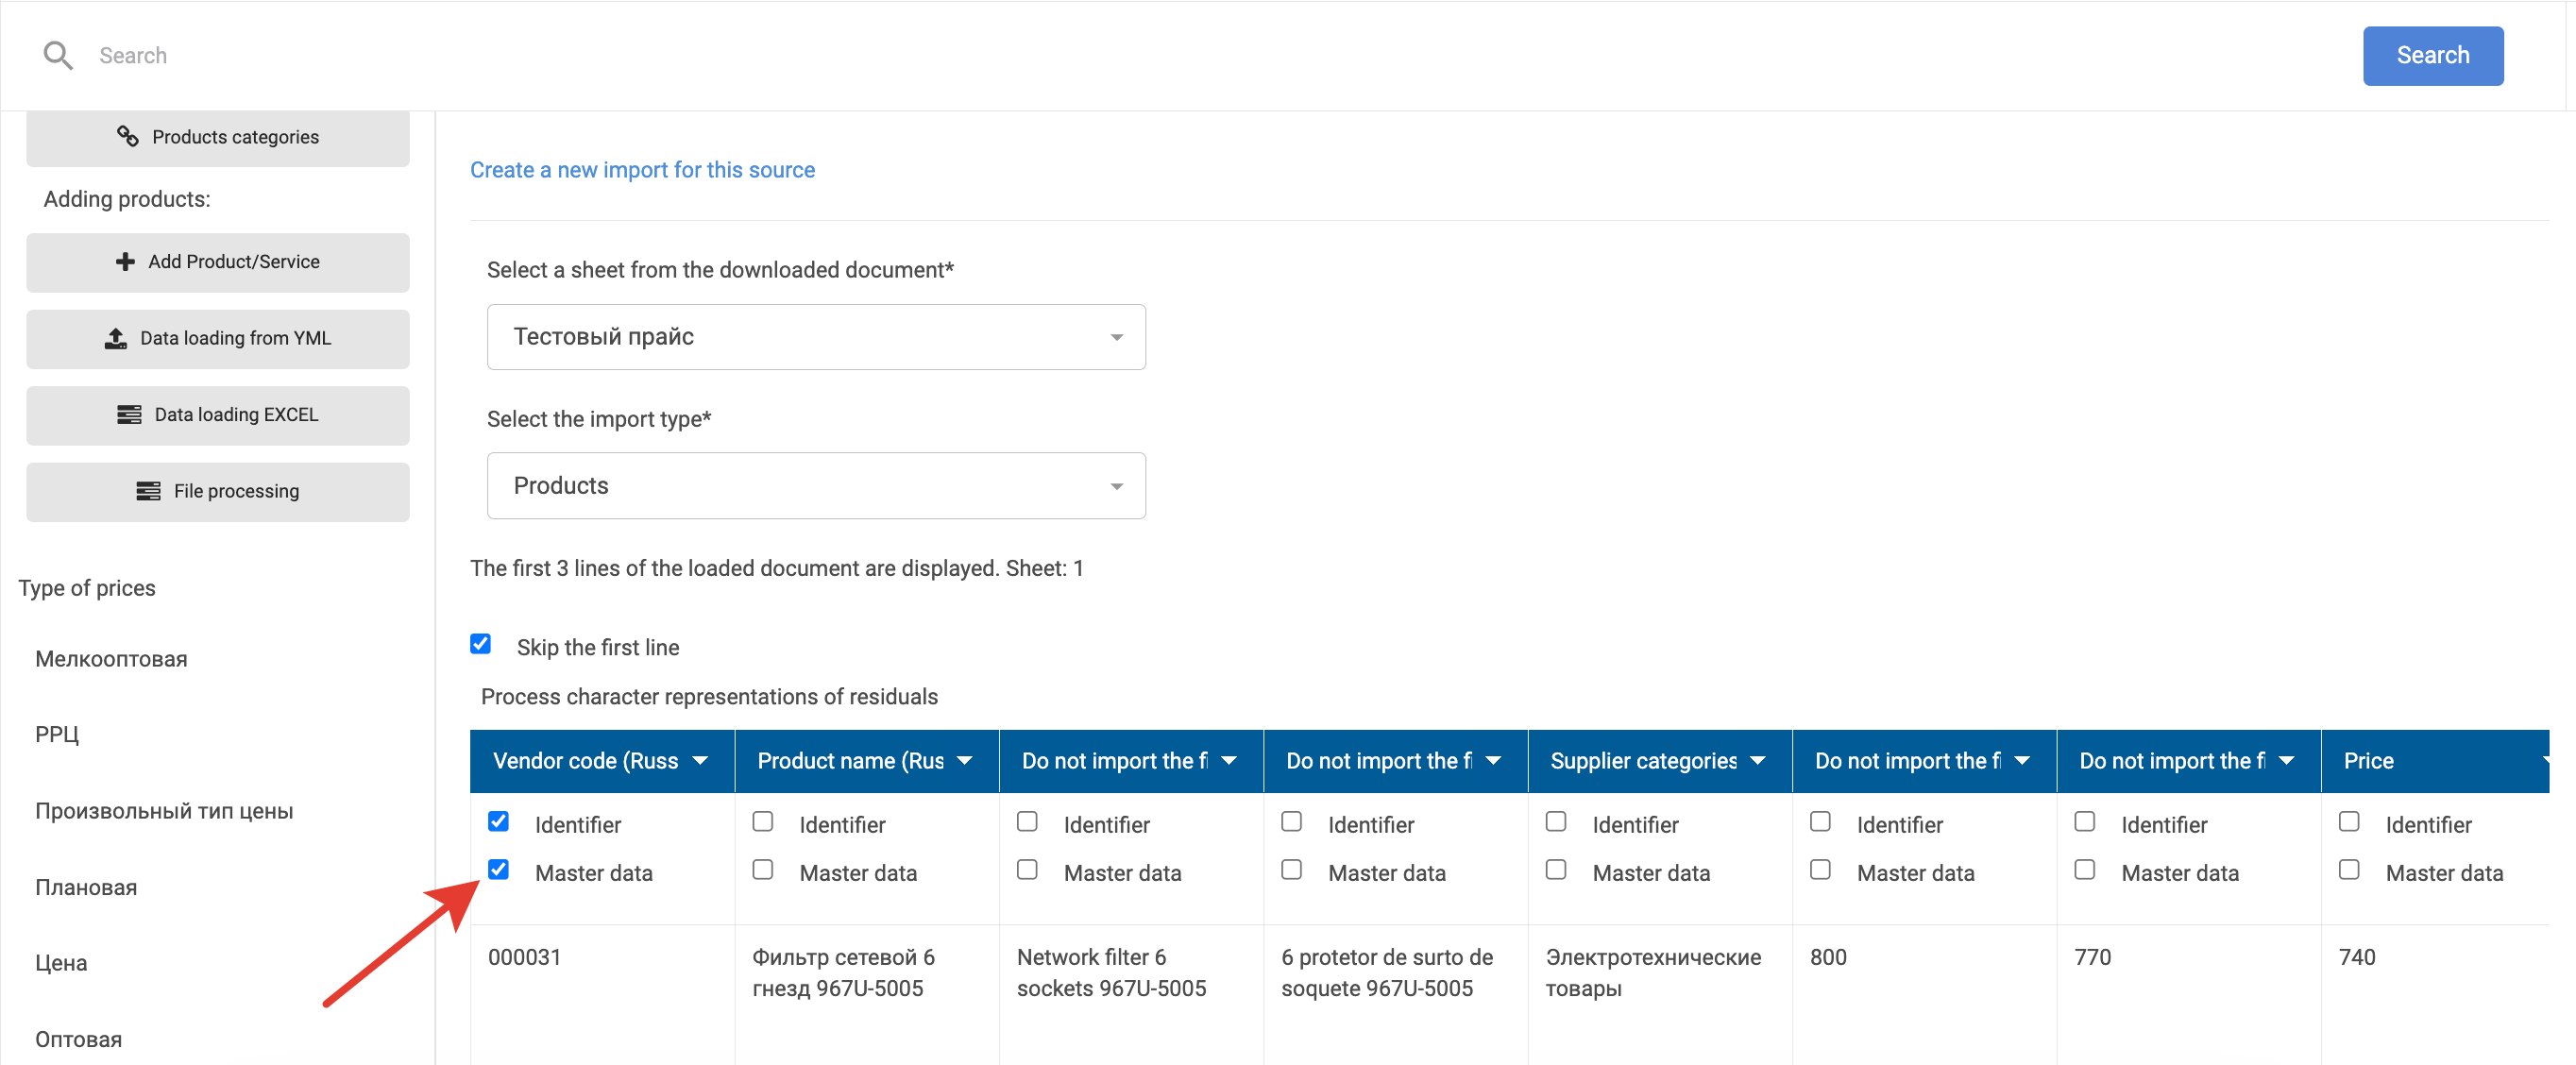
Task: Click the upload icon for YML loading
Action: (116, 339)
